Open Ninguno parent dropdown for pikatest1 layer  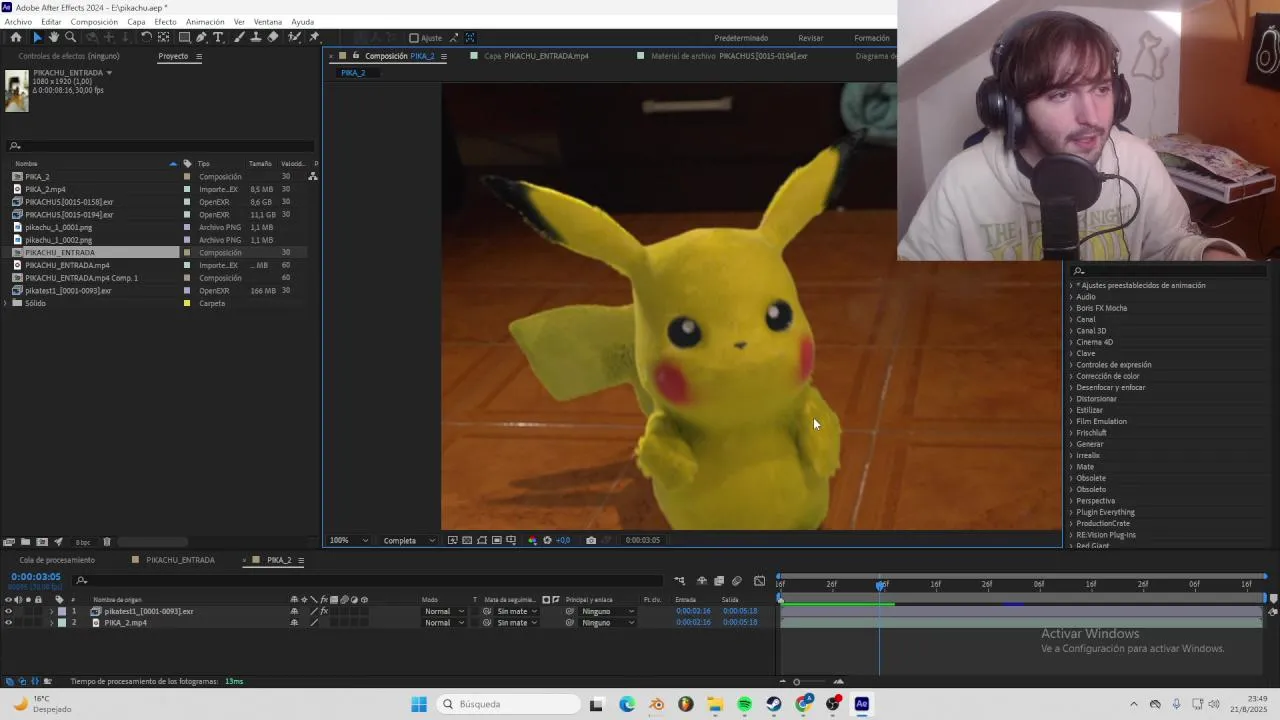[608, 611]
